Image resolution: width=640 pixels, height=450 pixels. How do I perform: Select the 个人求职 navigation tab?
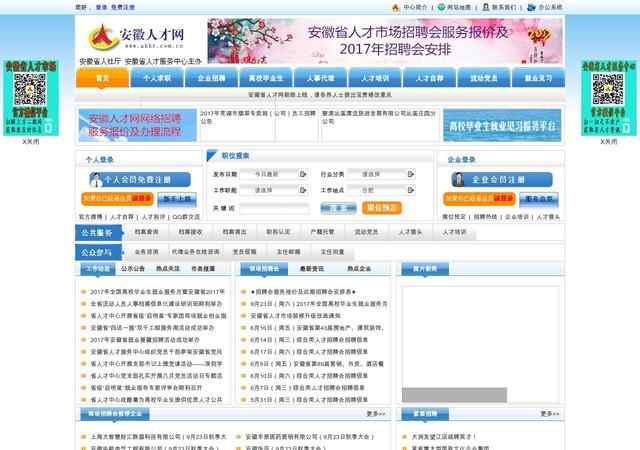[157, 77]
